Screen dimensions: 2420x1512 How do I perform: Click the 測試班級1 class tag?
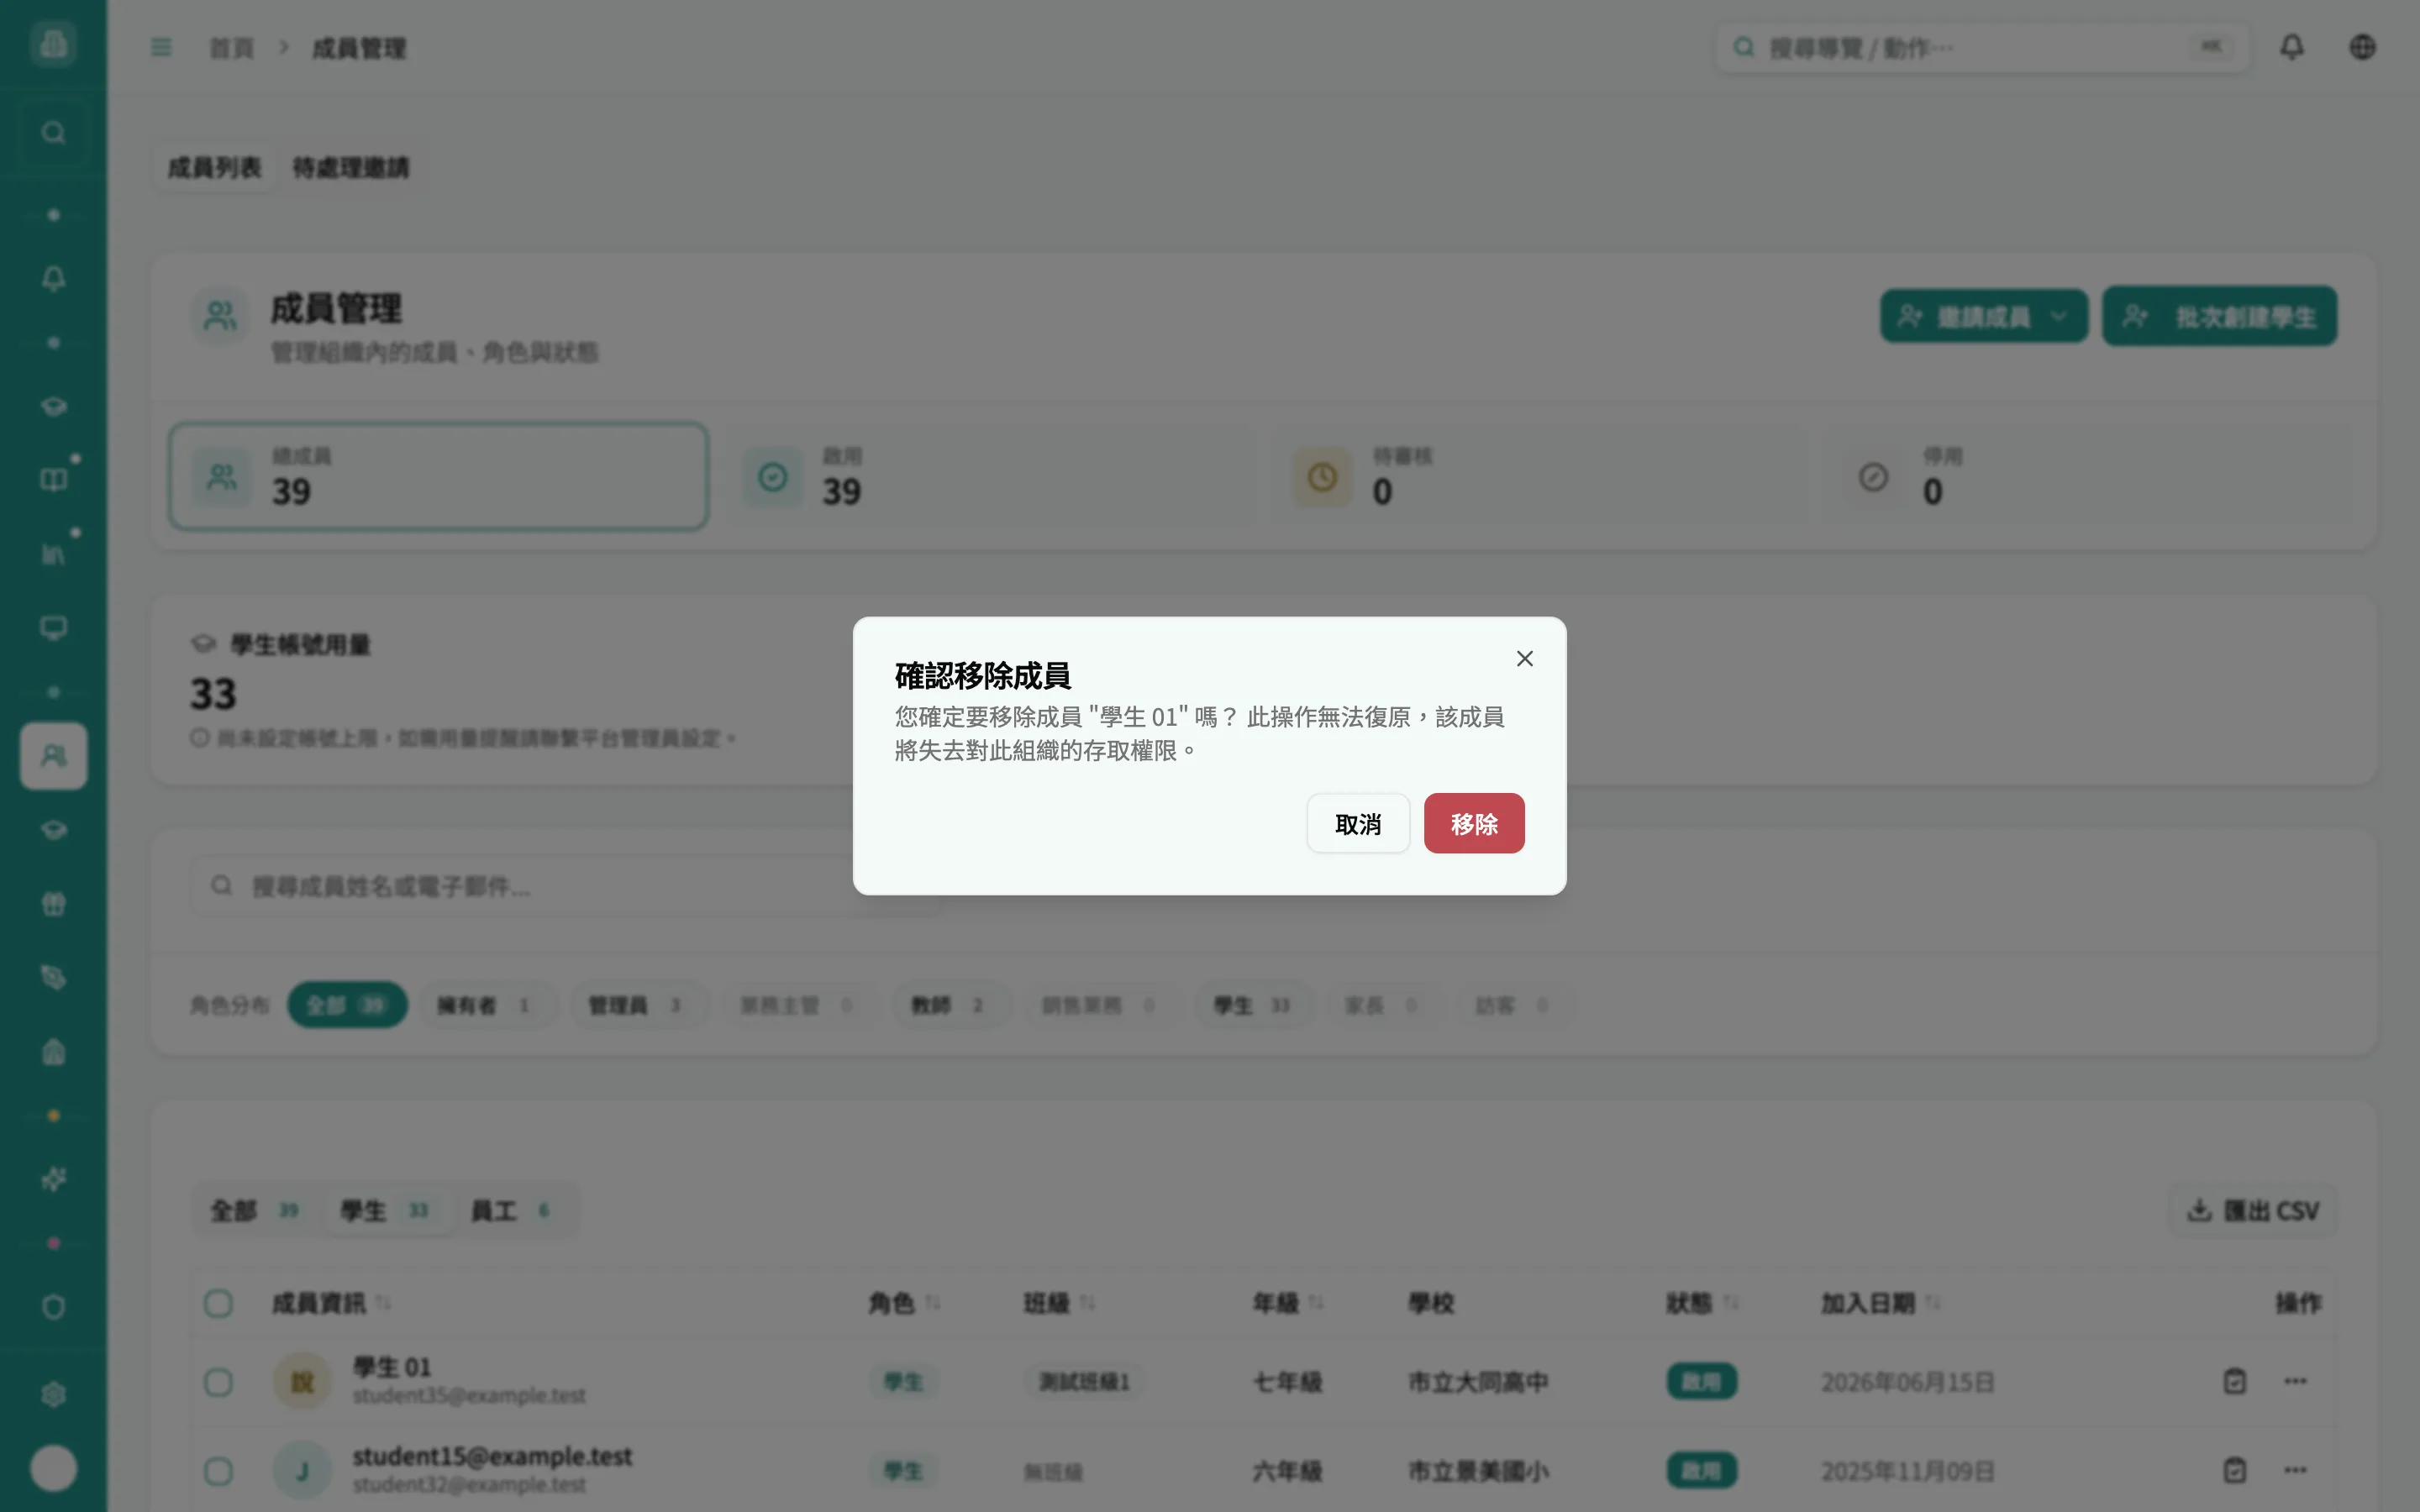1084,1382
